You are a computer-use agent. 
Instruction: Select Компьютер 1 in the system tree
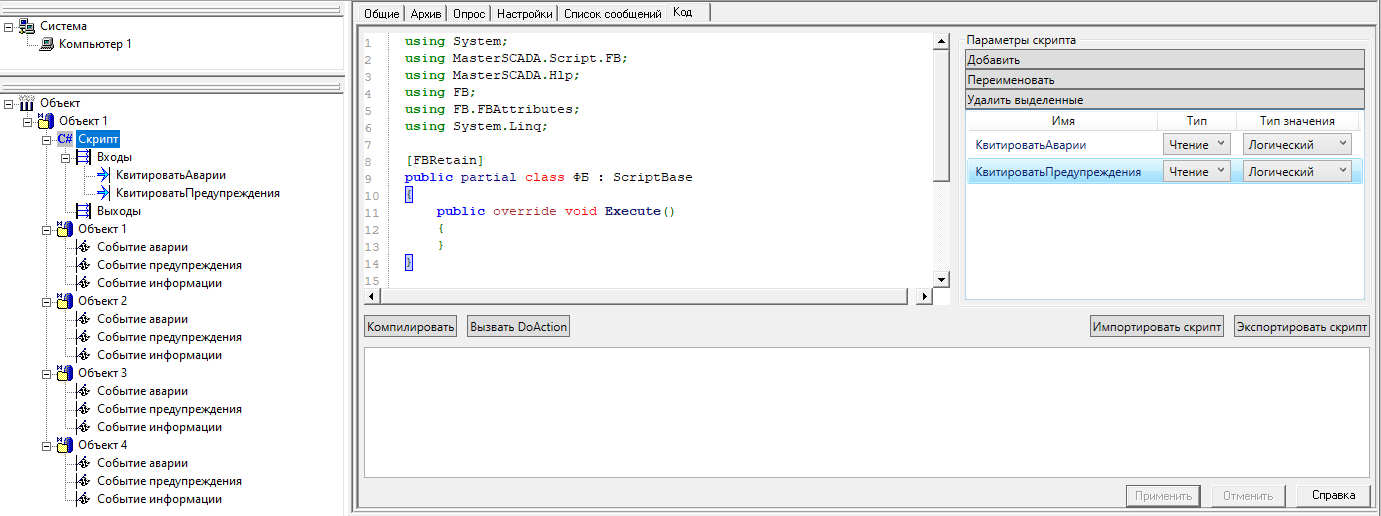(95, 44)
